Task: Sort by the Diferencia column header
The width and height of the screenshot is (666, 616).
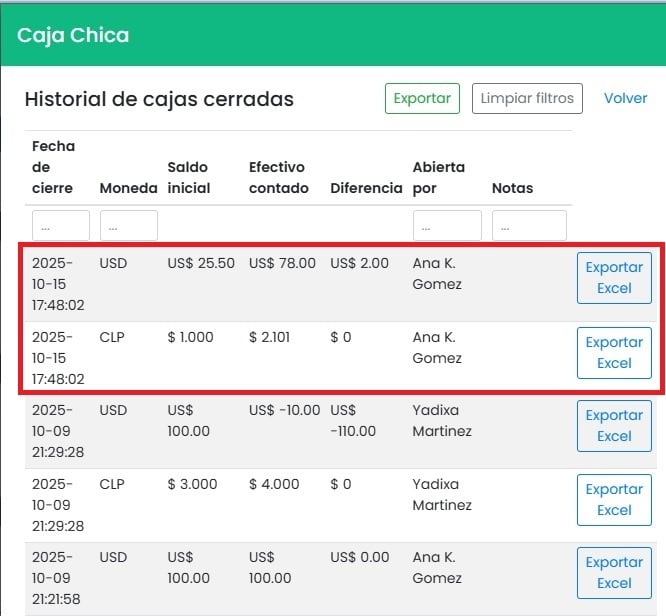Action: click(x=366, y=188)
